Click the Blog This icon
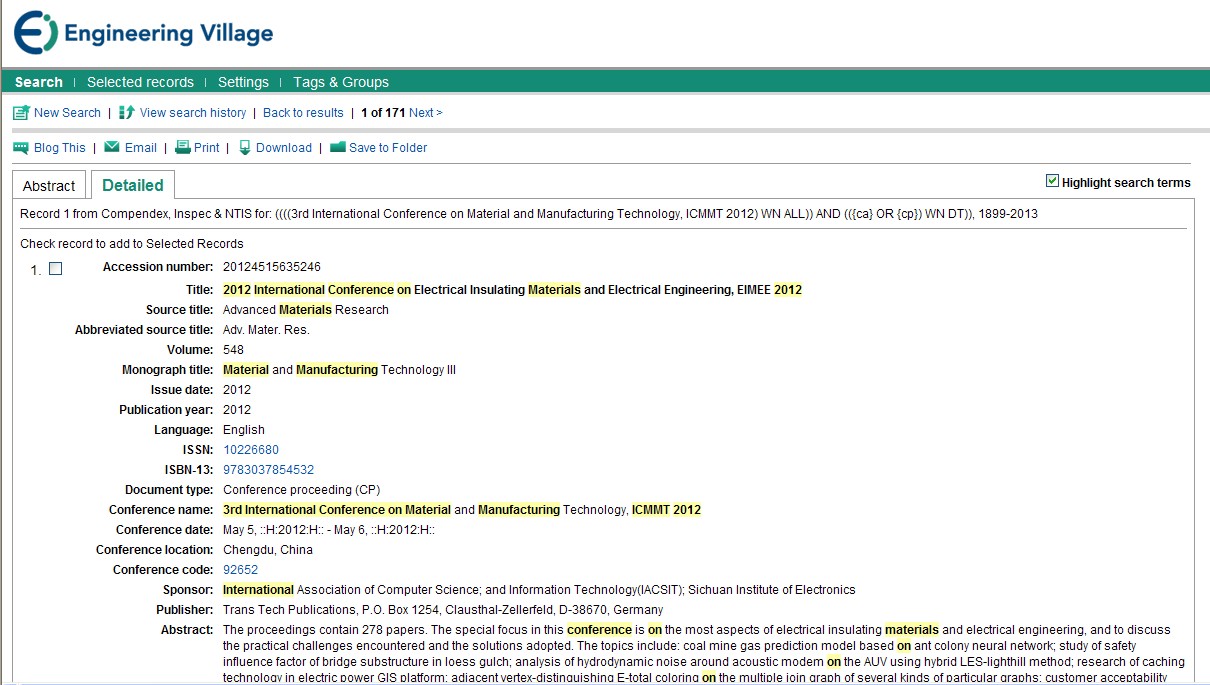Screen dimensions: 1210x685 pos(21,148)
